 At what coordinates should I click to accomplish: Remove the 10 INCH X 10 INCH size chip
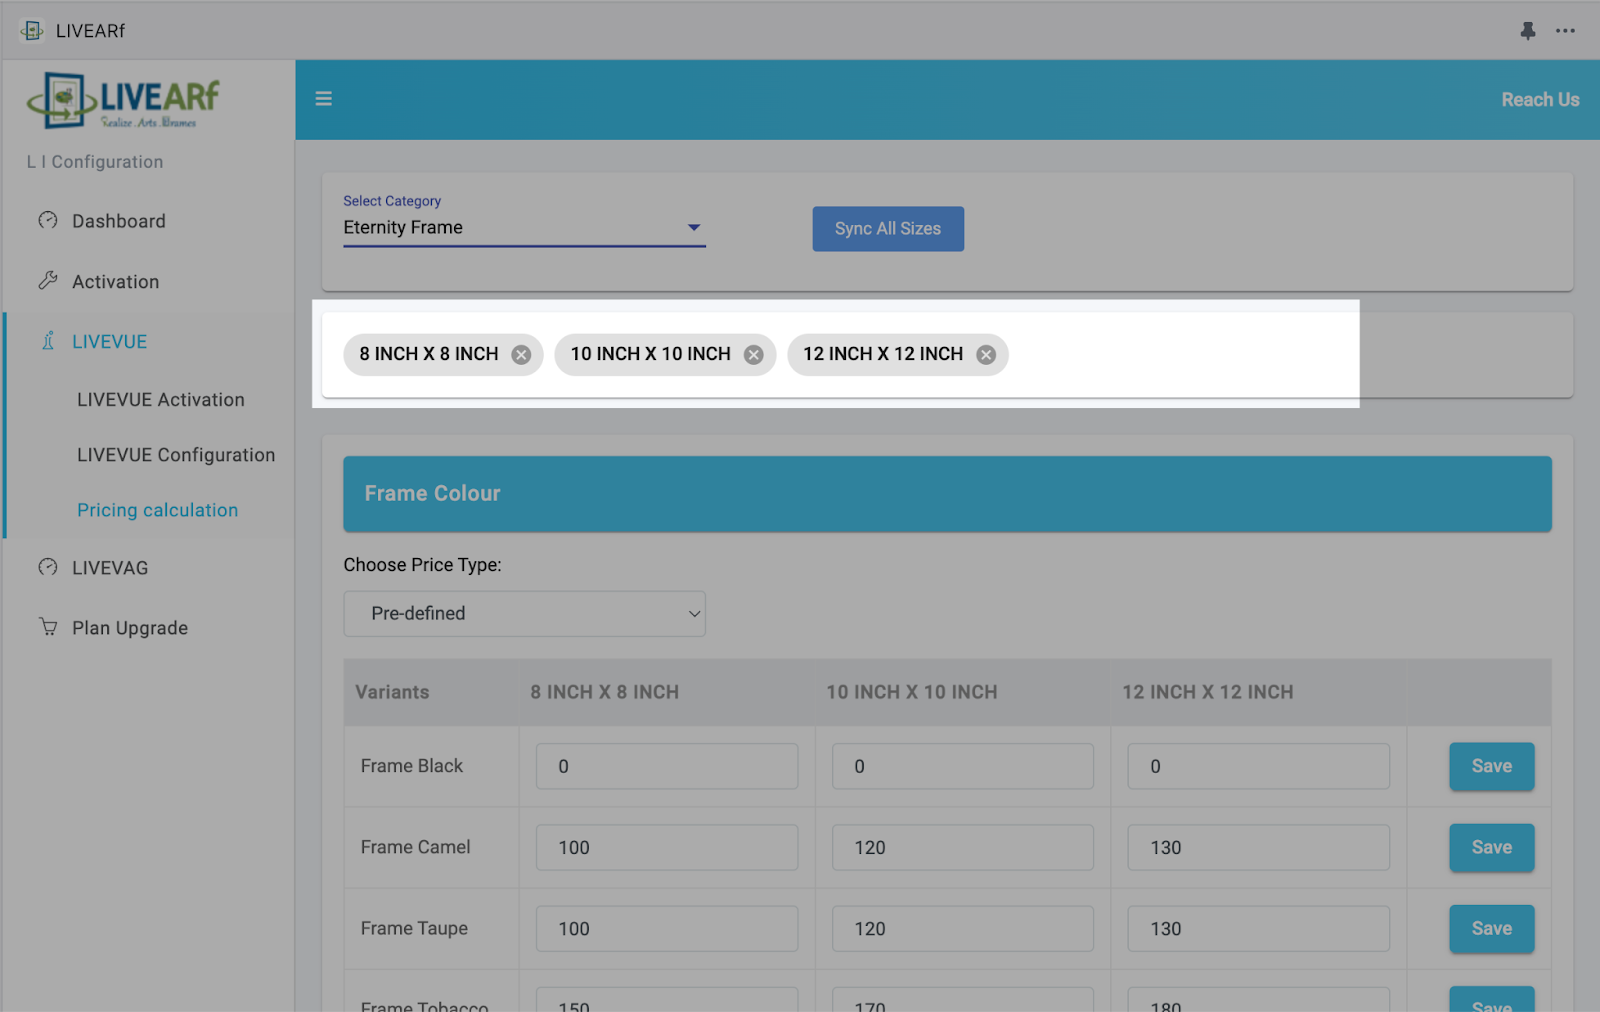click(x=754, y=355)
